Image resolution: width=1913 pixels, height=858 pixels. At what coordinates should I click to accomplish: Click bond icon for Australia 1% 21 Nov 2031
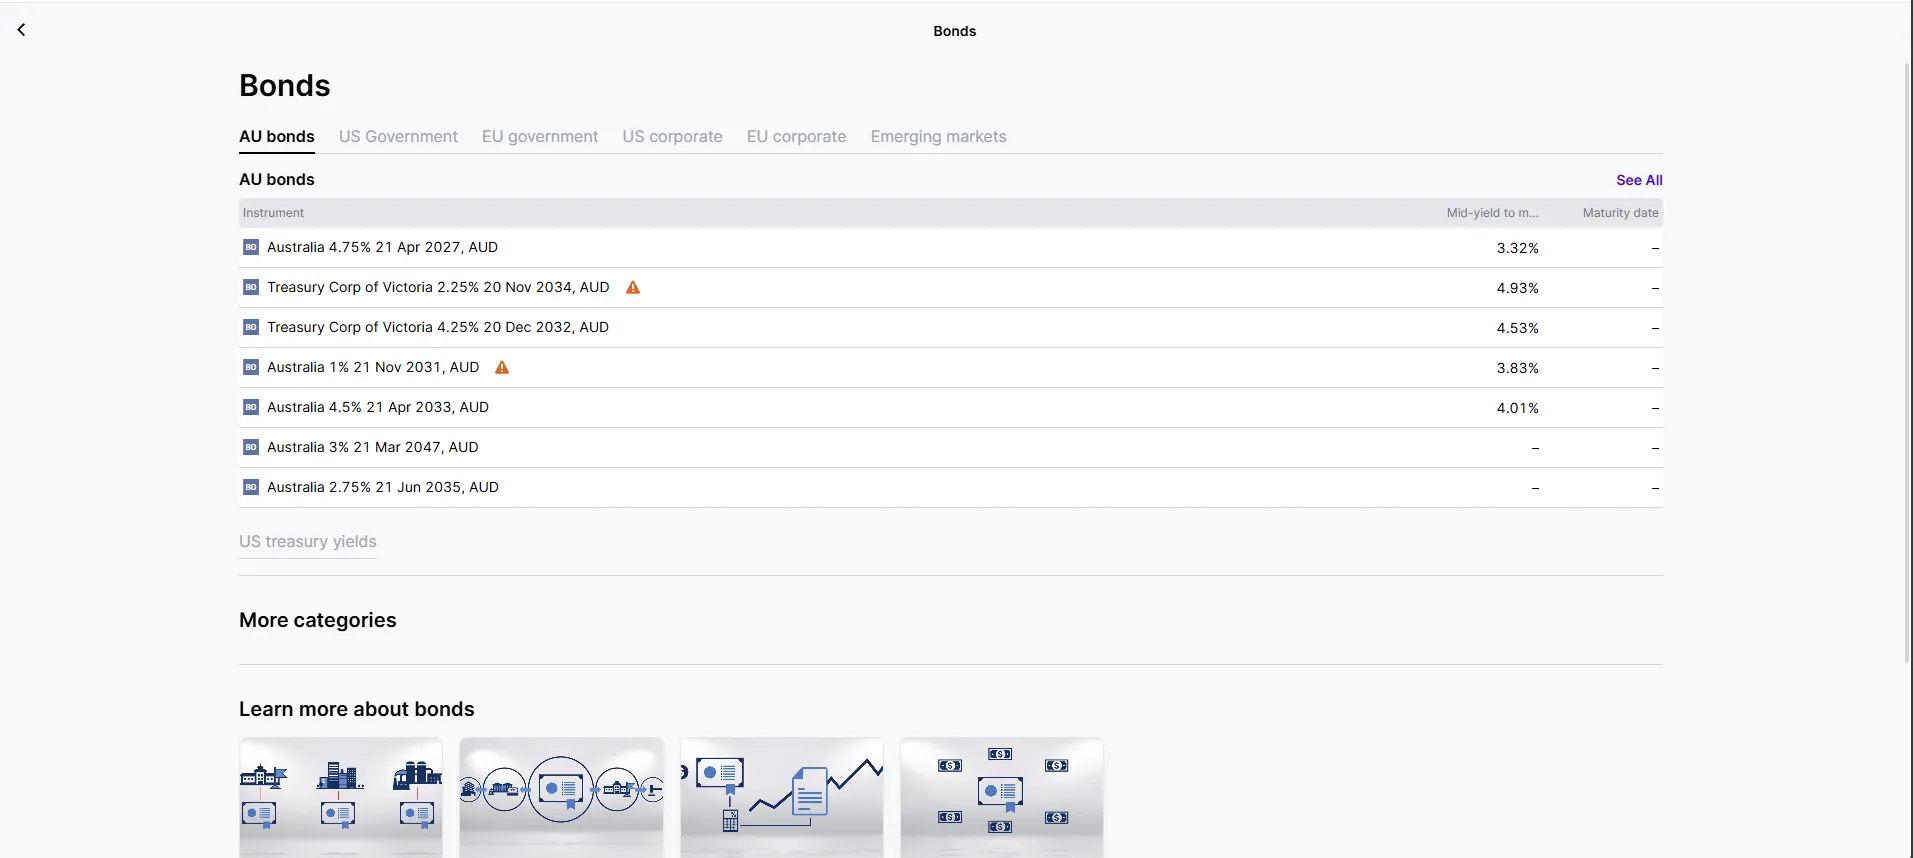(251, 367)
